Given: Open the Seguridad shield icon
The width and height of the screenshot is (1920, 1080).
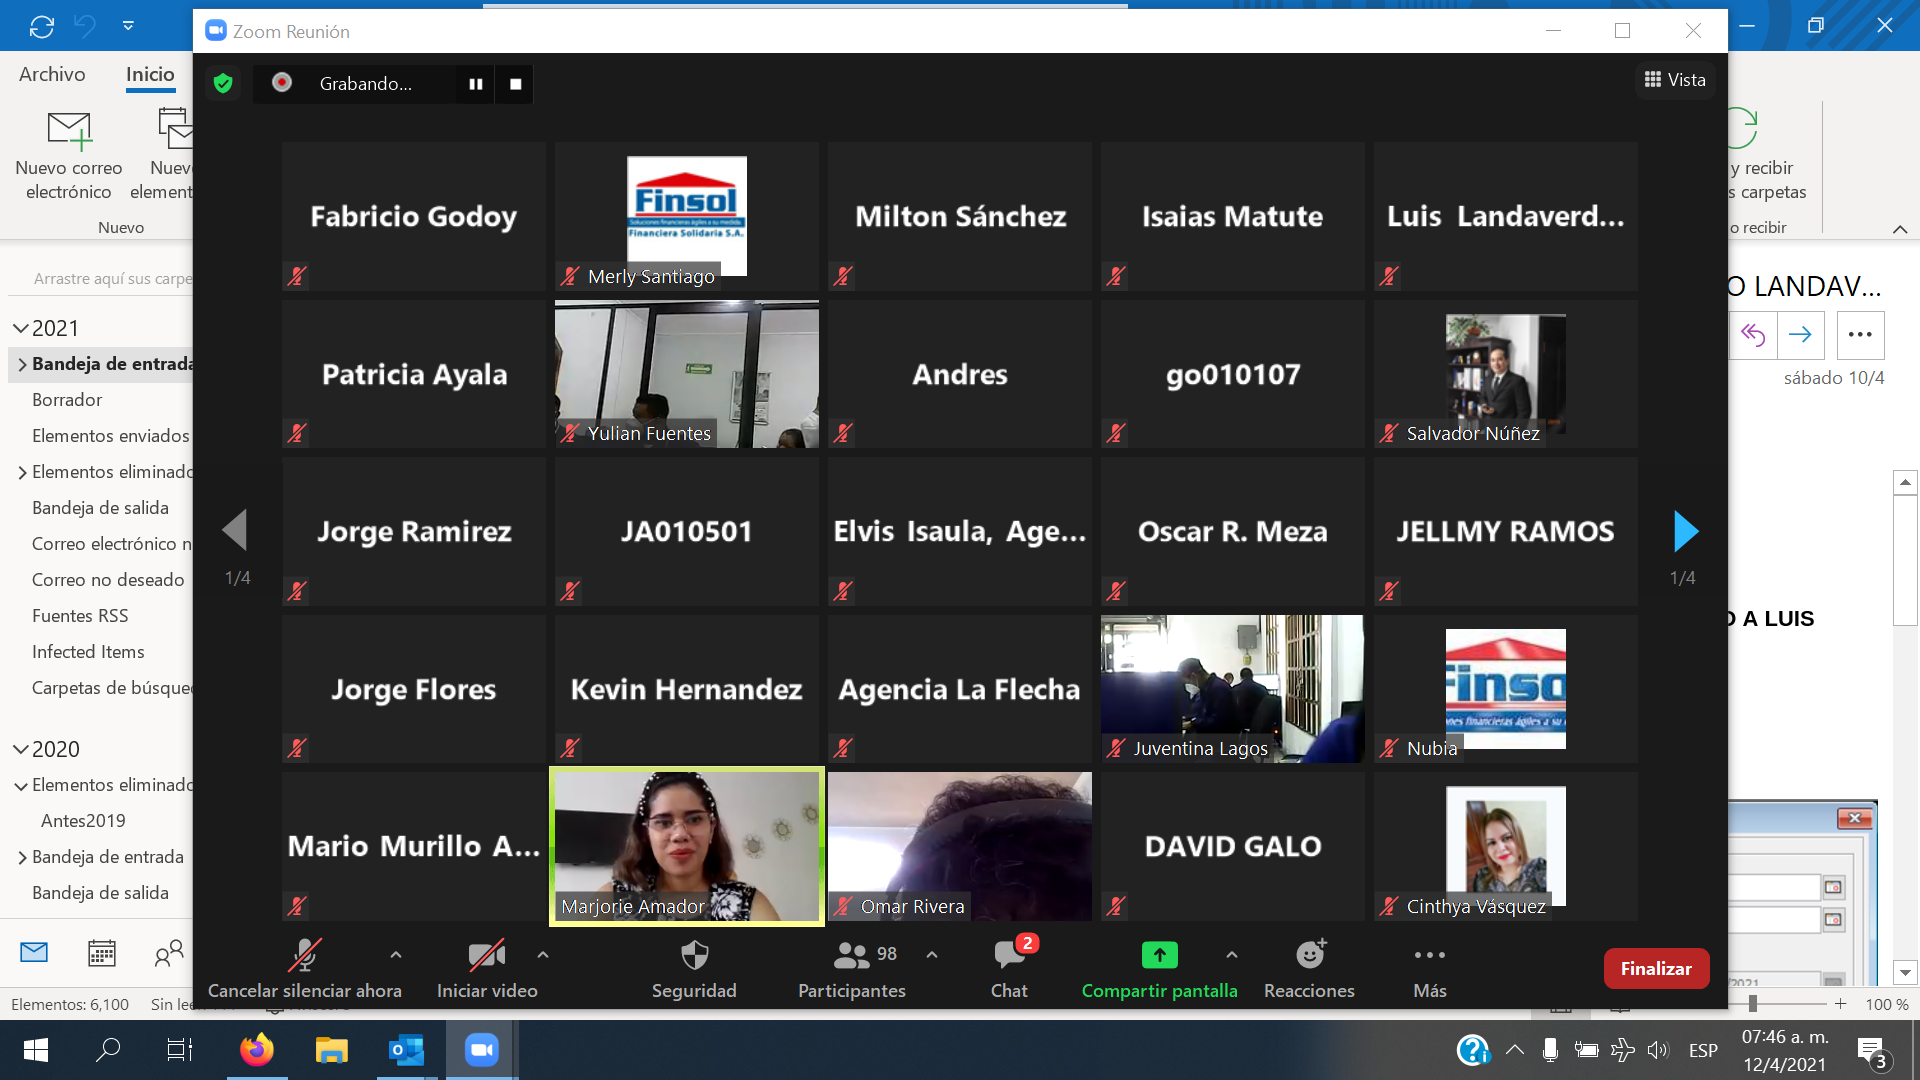Looking at the screenshot, I should point(694,956).
